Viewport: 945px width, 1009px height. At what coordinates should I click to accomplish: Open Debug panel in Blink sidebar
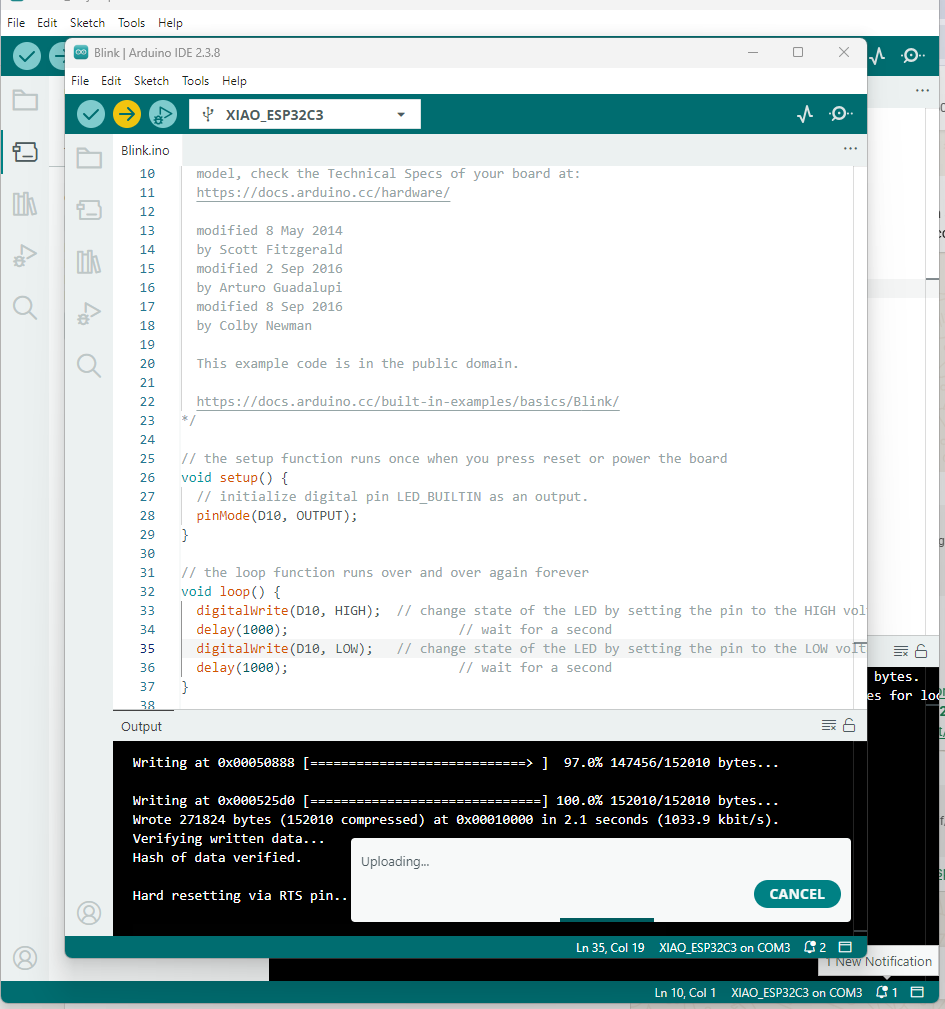89,314
